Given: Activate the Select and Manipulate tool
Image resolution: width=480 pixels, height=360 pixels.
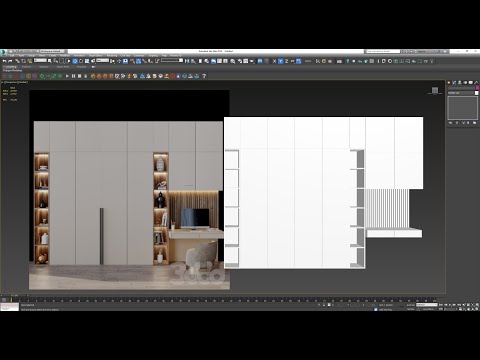Looking at the screenshot, I should (119, 61).
